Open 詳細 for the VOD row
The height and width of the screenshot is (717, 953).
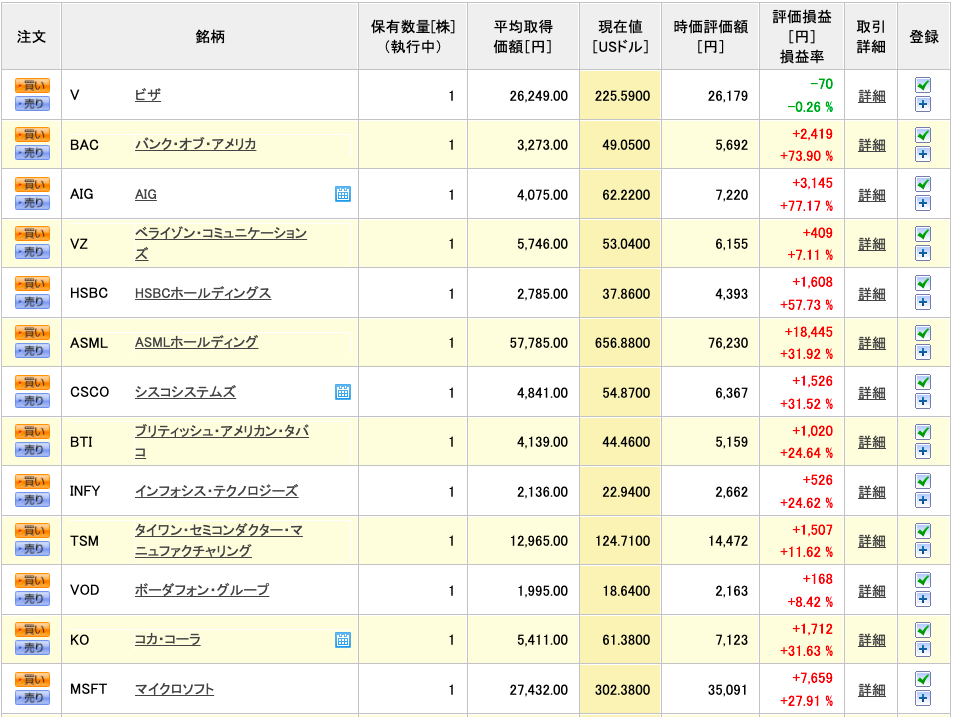click(x=872, y=591)
